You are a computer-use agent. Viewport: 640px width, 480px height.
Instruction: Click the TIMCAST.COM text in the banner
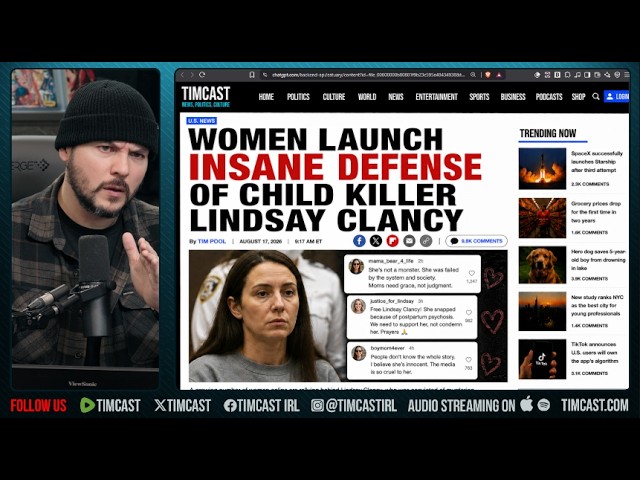tap(595, 405)
